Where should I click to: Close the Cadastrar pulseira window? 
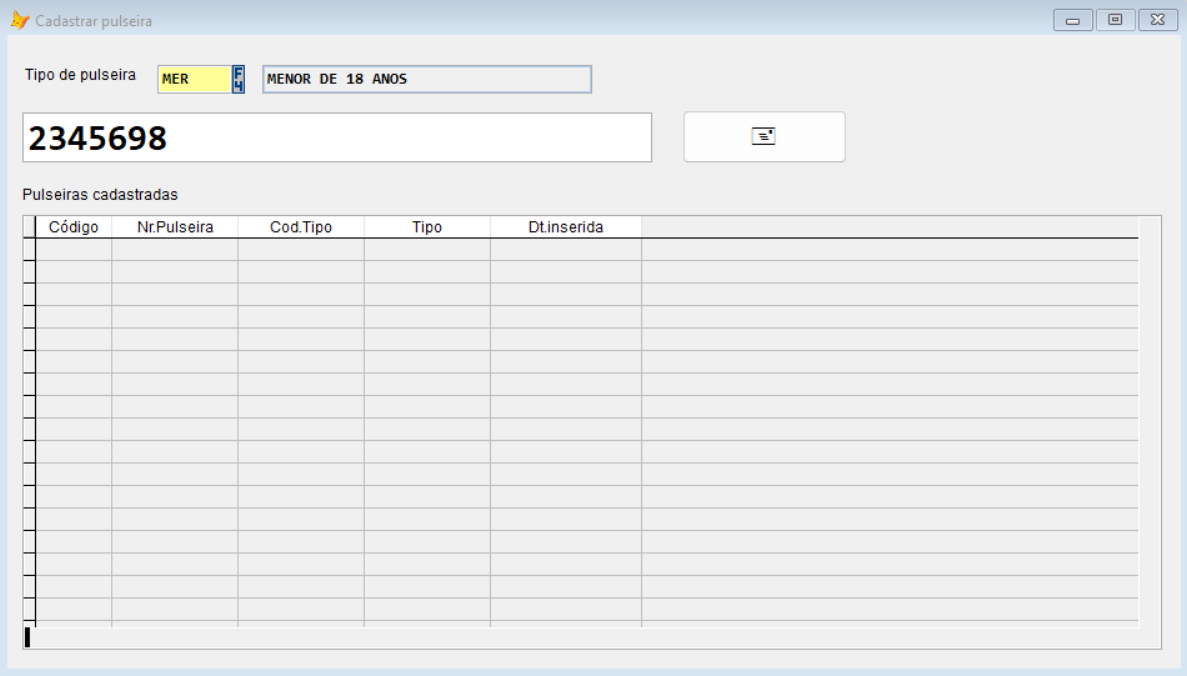pos(1157,20)
